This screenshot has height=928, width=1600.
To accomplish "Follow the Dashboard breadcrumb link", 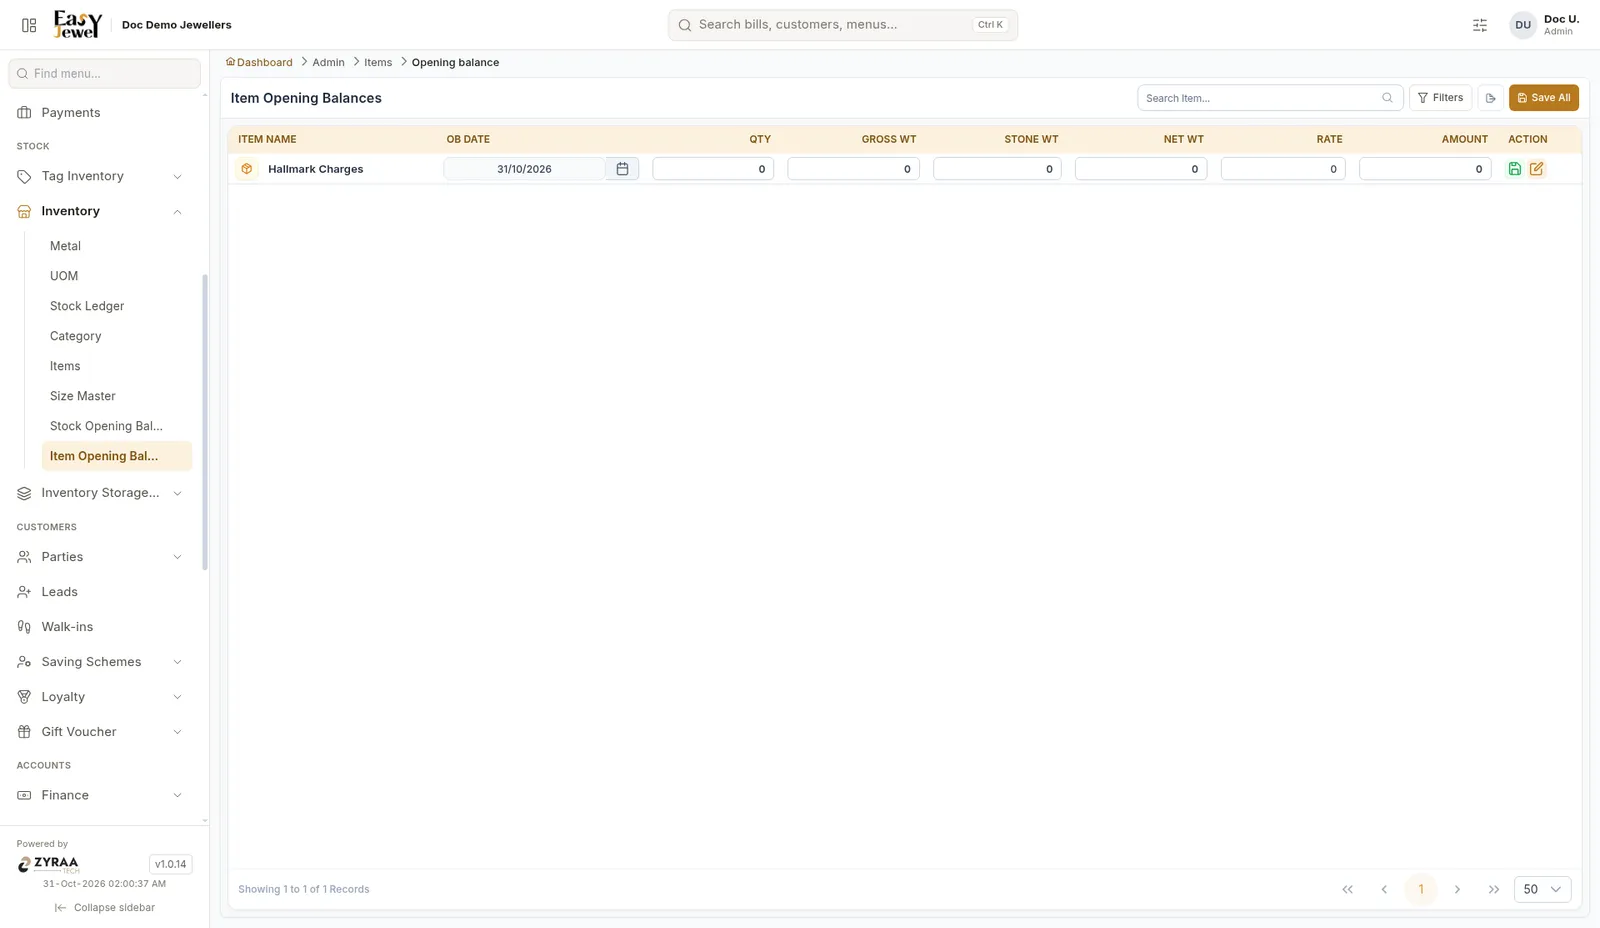I will point(259,62).
